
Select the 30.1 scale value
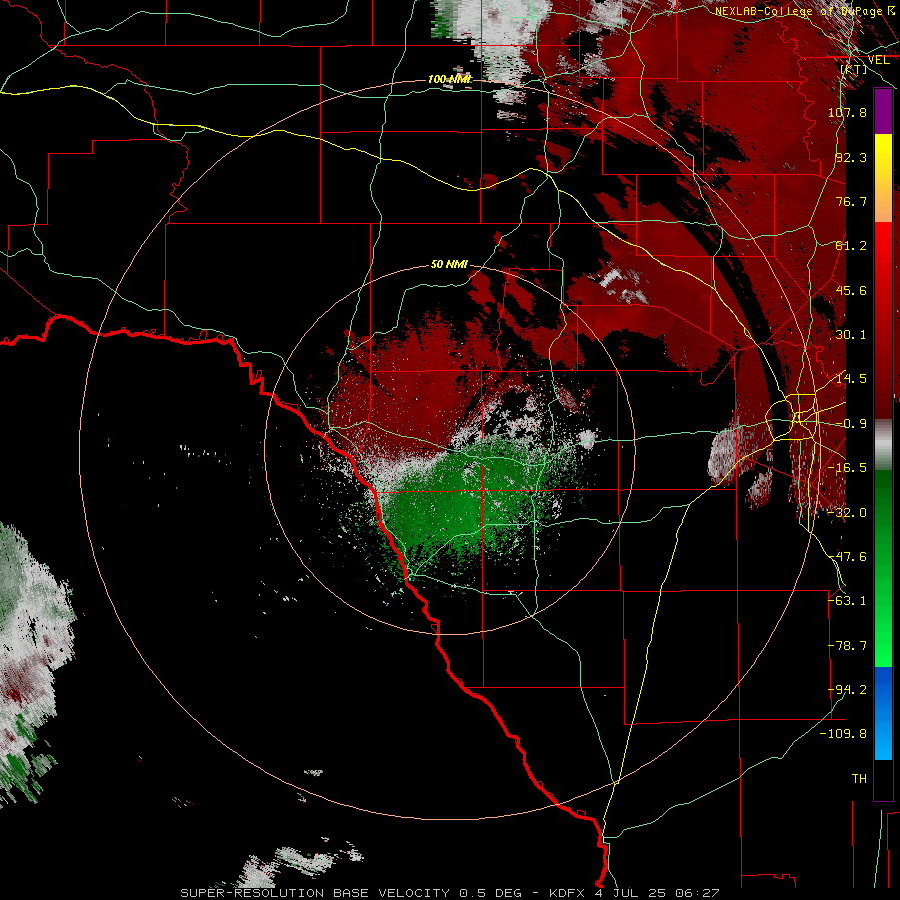point(851,334)
